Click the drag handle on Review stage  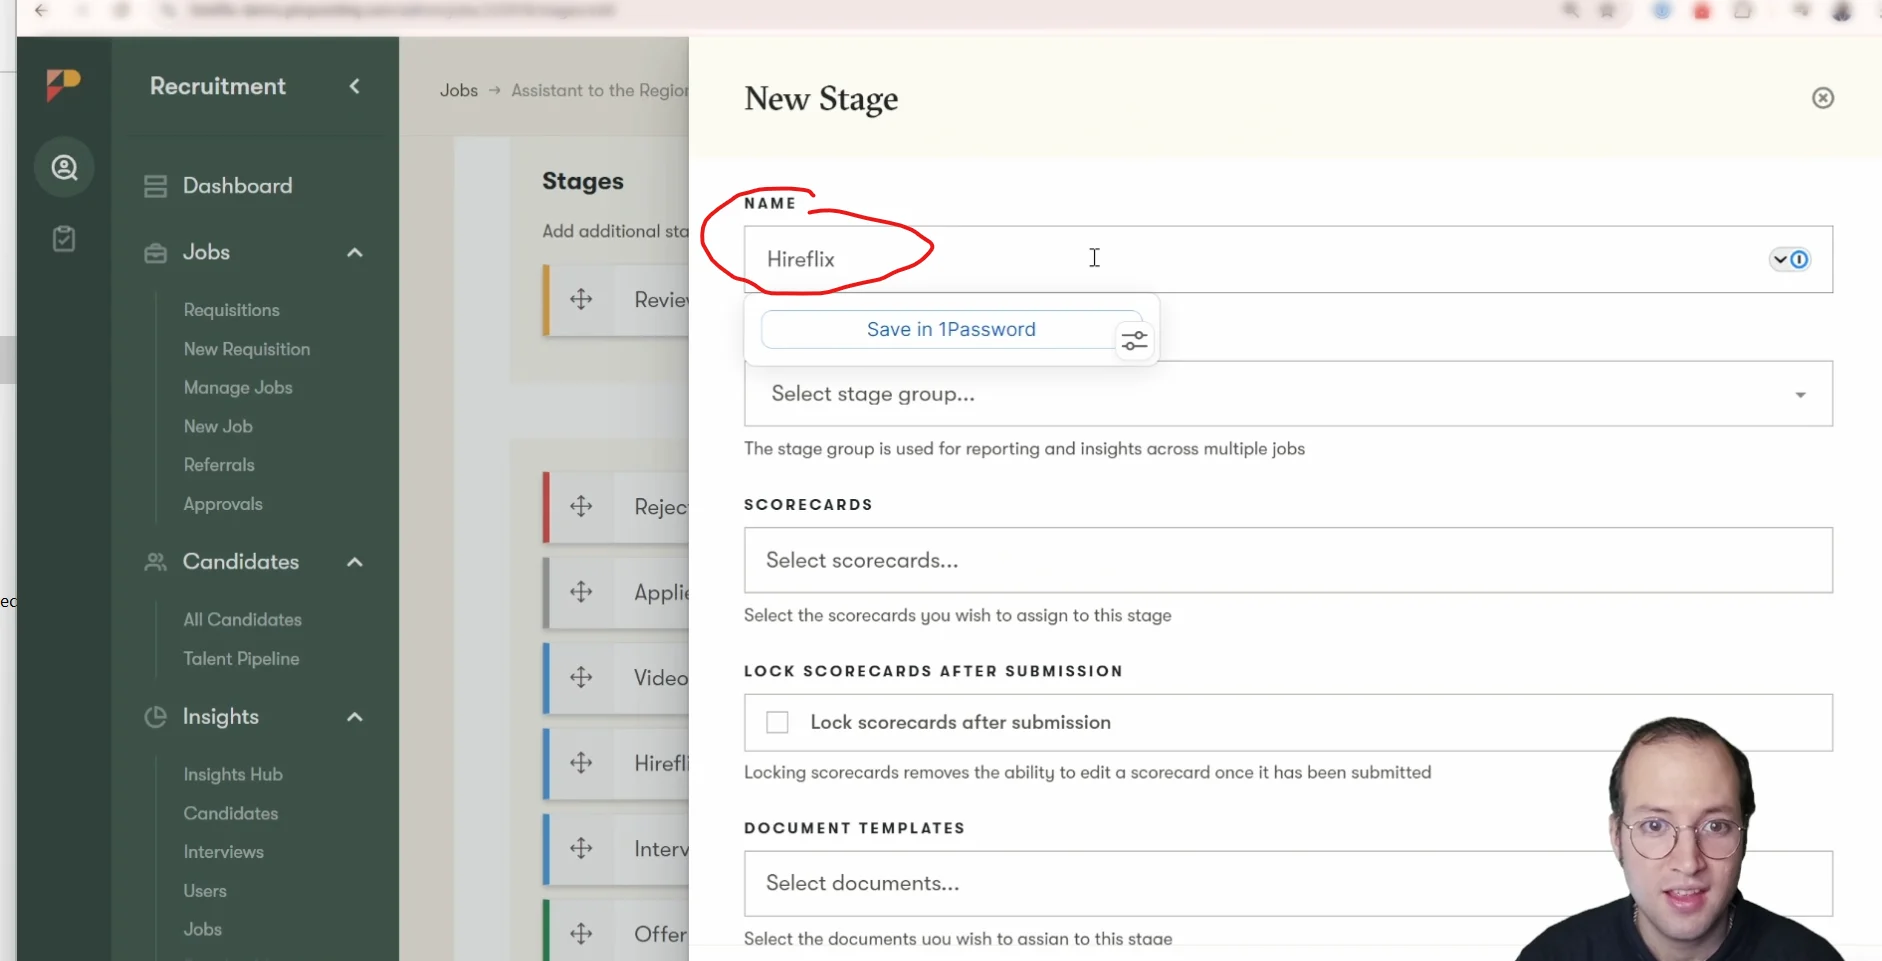click(581, 299)
